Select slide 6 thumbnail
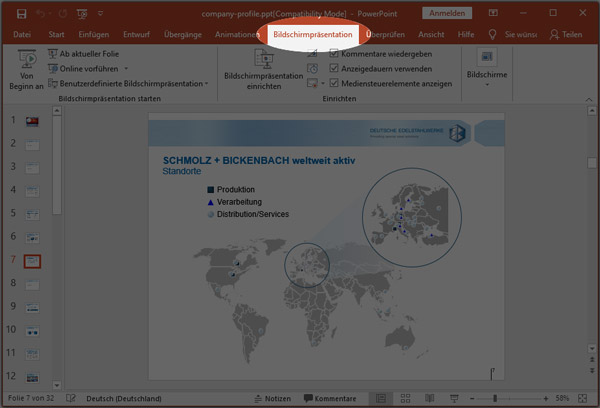 pos(32,238)
